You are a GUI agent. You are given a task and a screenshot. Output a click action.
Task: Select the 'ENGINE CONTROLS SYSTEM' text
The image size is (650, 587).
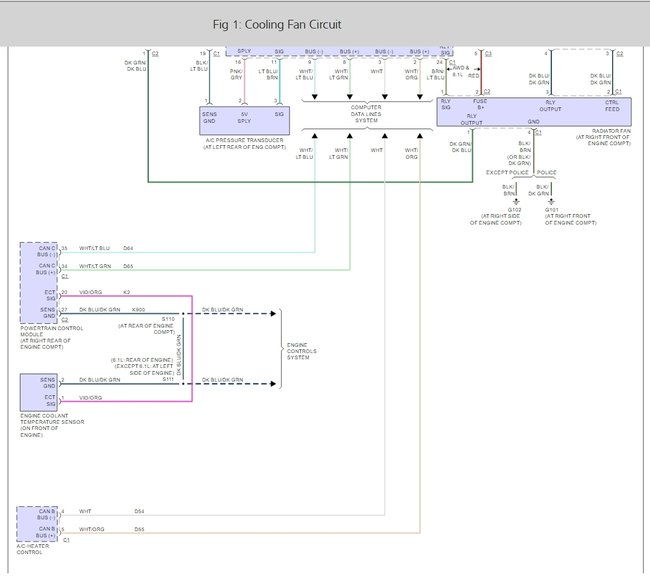coord(301,351)
